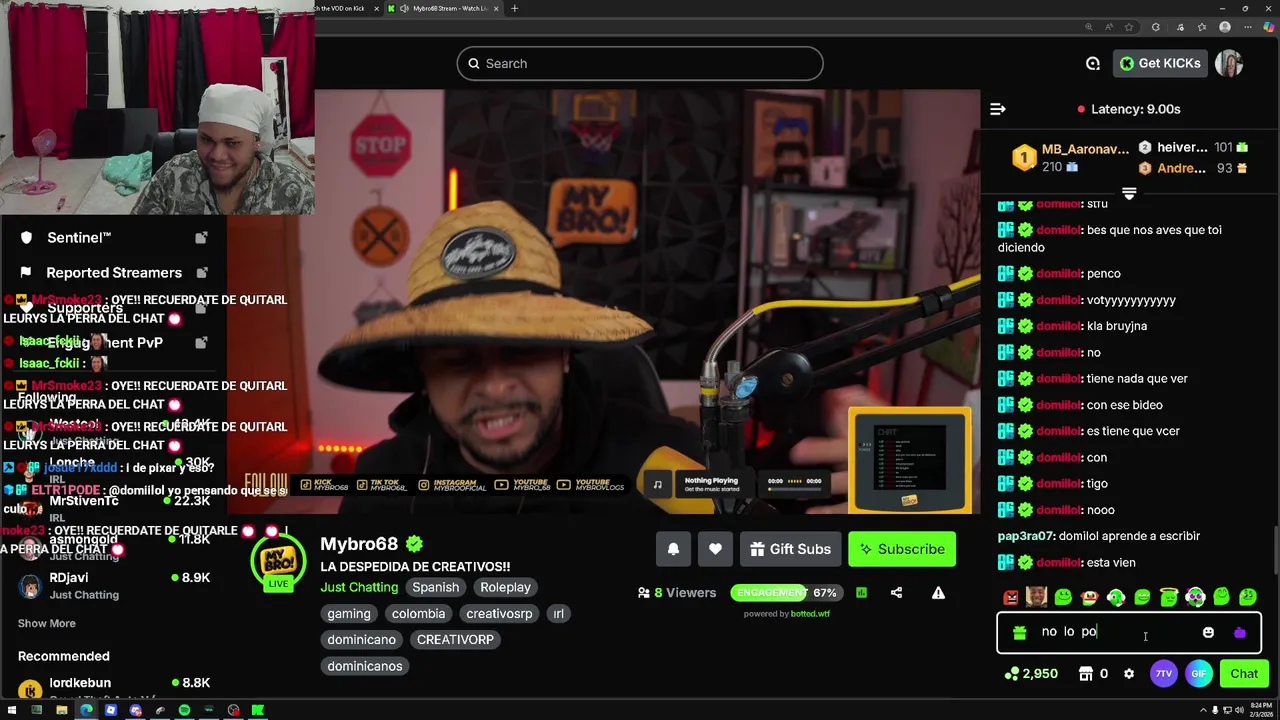Open the GIF picker button
This screenshot has height=720, width=1280.
(1198, 674)
